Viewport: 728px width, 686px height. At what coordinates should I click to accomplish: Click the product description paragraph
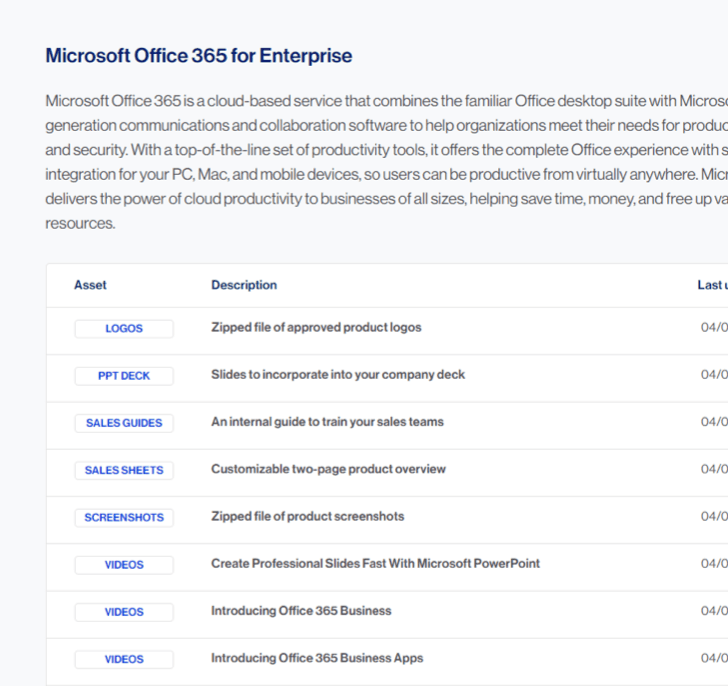click(387, 162)
